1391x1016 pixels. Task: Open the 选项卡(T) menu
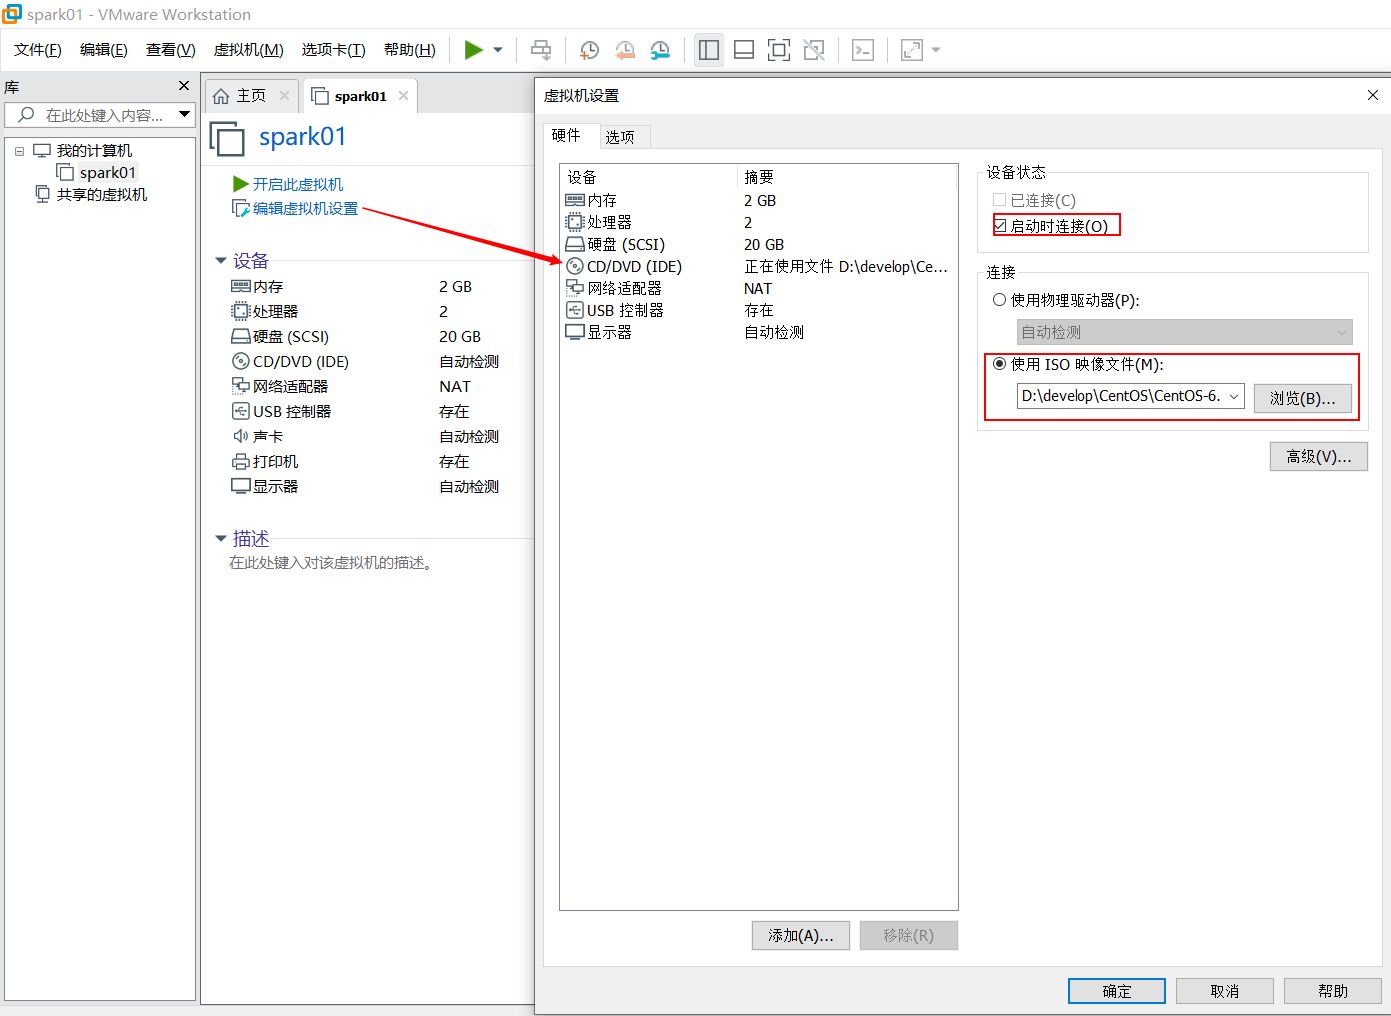(x=334, y=50)
